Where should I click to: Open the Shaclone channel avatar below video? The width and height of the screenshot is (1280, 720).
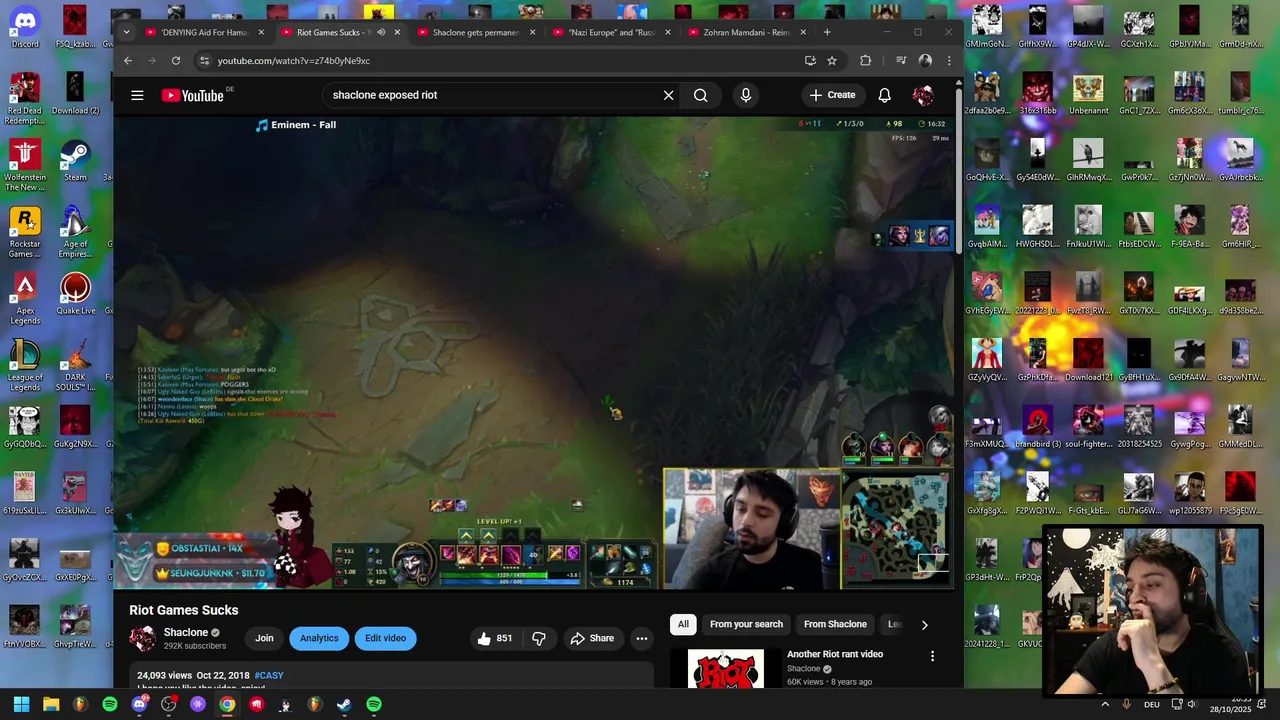pyautogui.click(x=142, y=638)
